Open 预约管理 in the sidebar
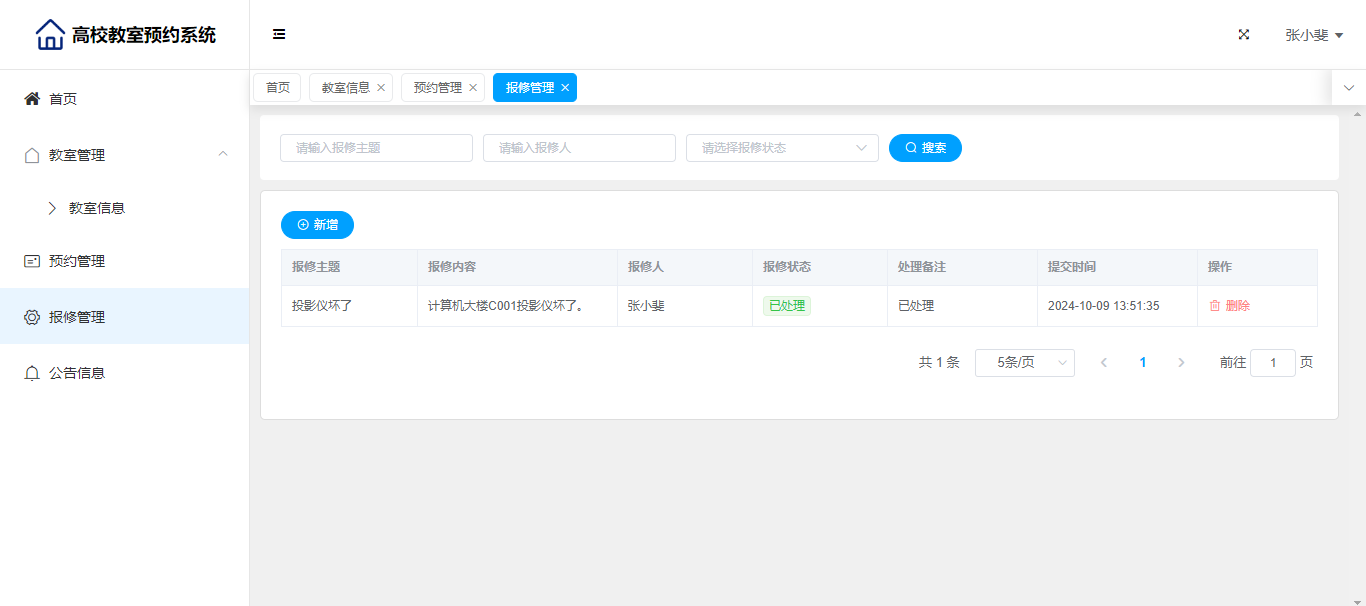 coord(77,261)
